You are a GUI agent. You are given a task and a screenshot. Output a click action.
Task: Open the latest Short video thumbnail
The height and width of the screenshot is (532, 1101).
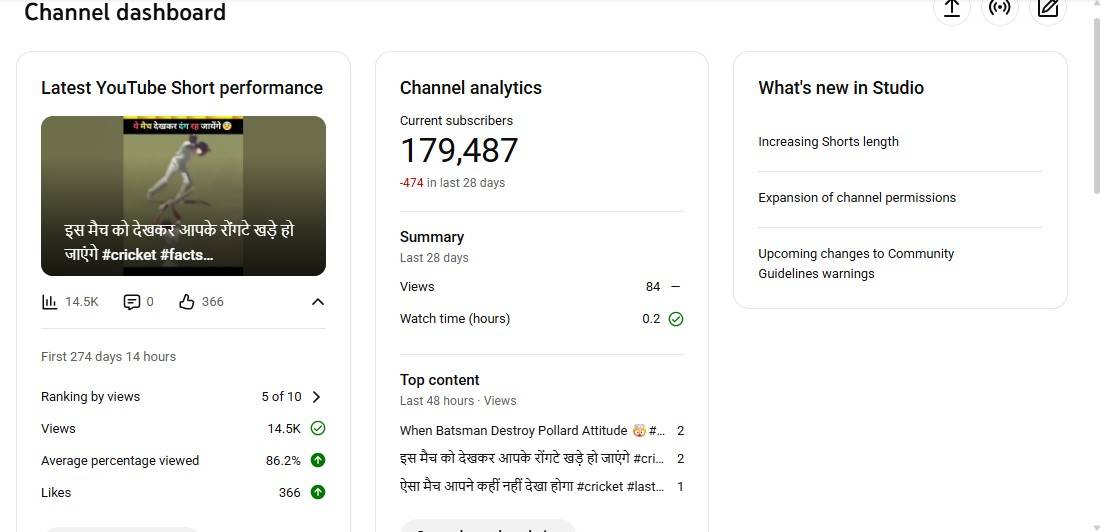[x=183, y=196]
